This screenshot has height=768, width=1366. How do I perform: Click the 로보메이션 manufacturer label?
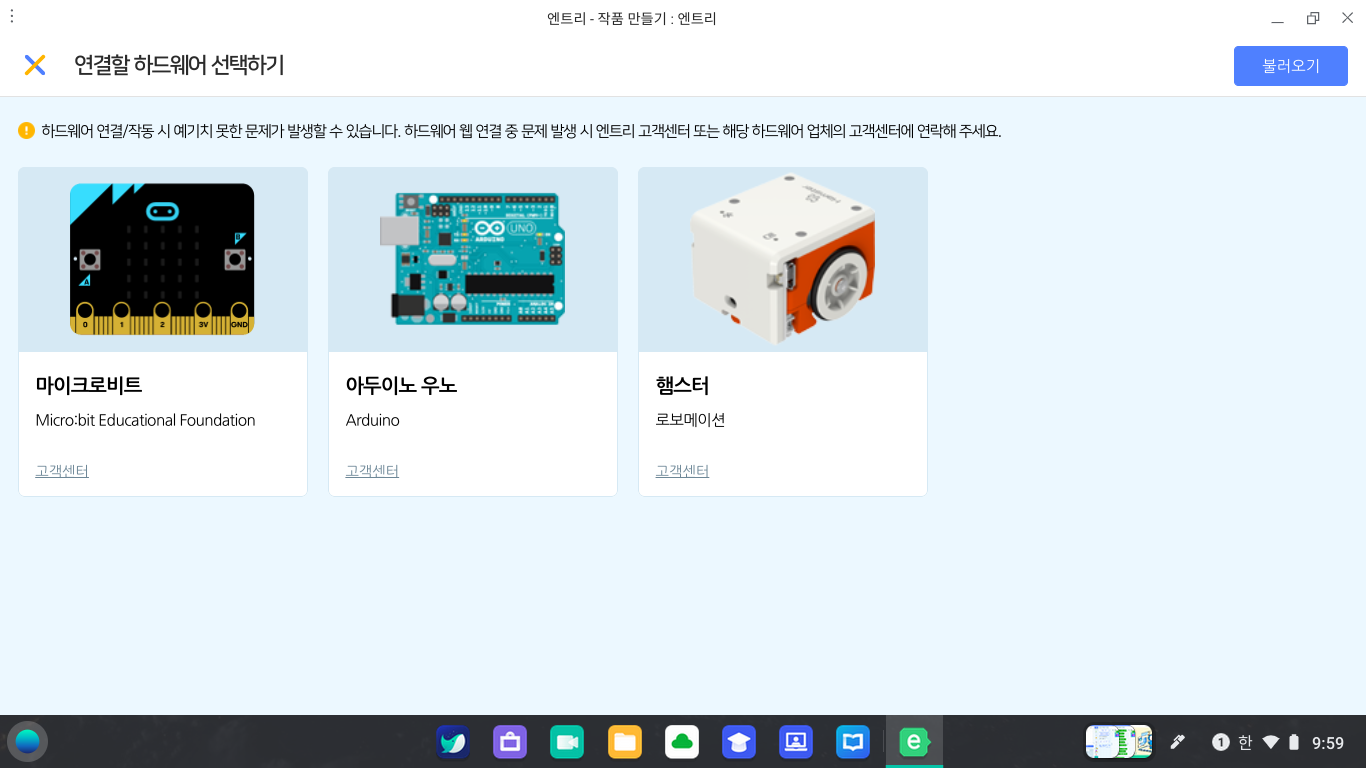pos(690,420)
